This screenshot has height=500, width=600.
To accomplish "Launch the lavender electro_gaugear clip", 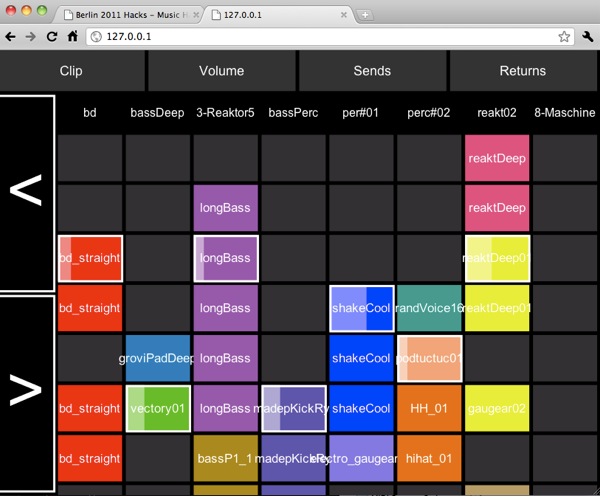I will [361, 458].
